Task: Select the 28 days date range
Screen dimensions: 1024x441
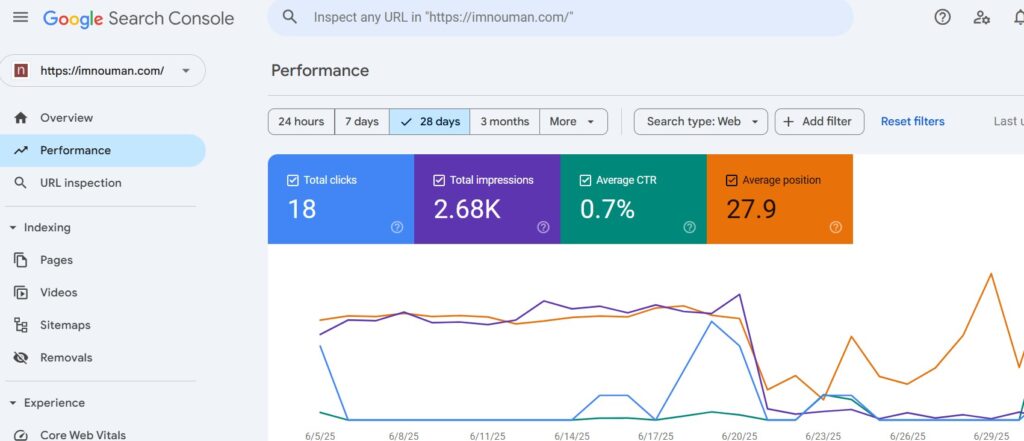Action: [430, 122]
